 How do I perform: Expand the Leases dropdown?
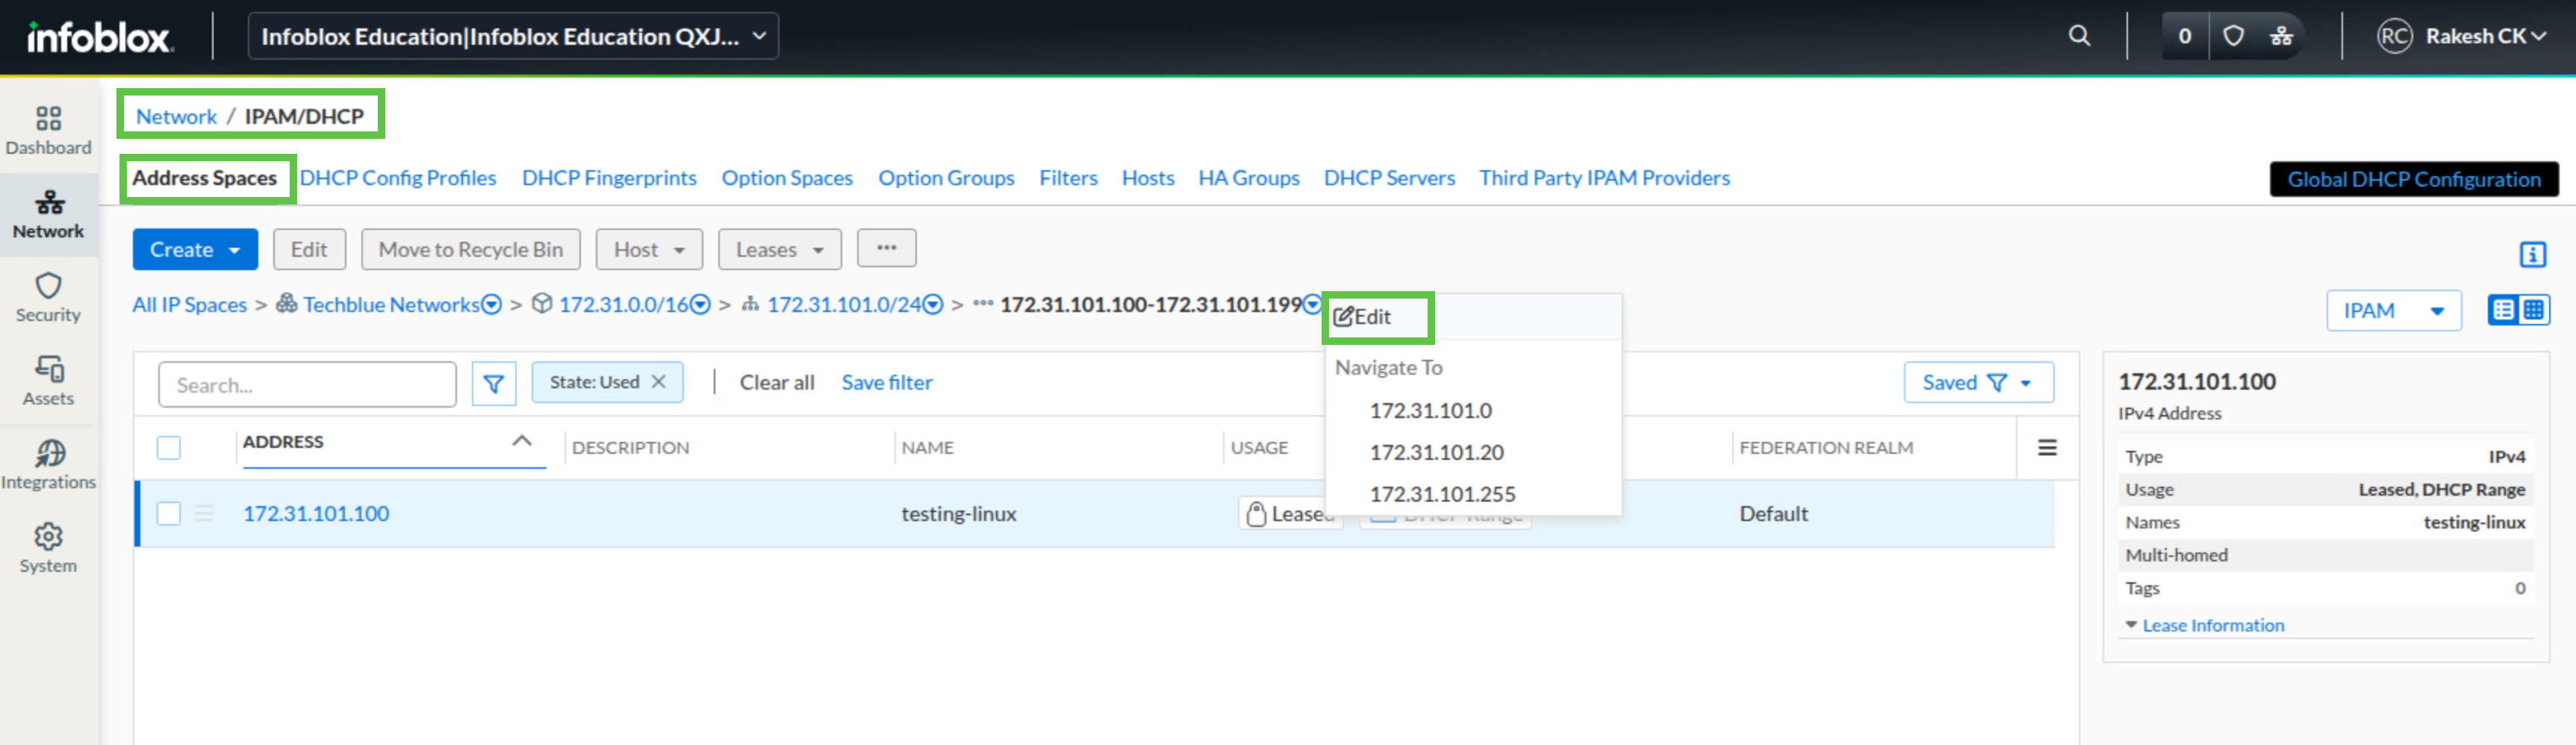coord(779,249)
